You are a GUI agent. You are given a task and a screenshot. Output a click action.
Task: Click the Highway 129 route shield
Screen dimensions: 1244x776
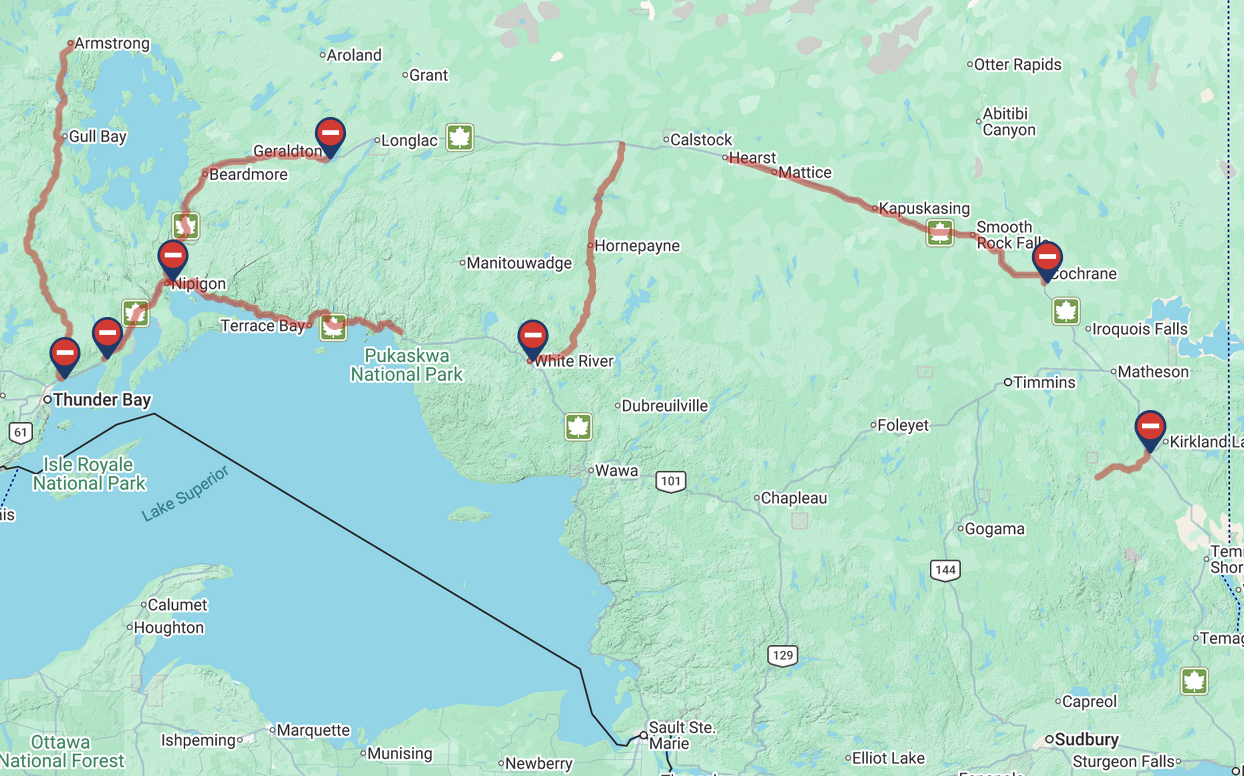[783, 656]
